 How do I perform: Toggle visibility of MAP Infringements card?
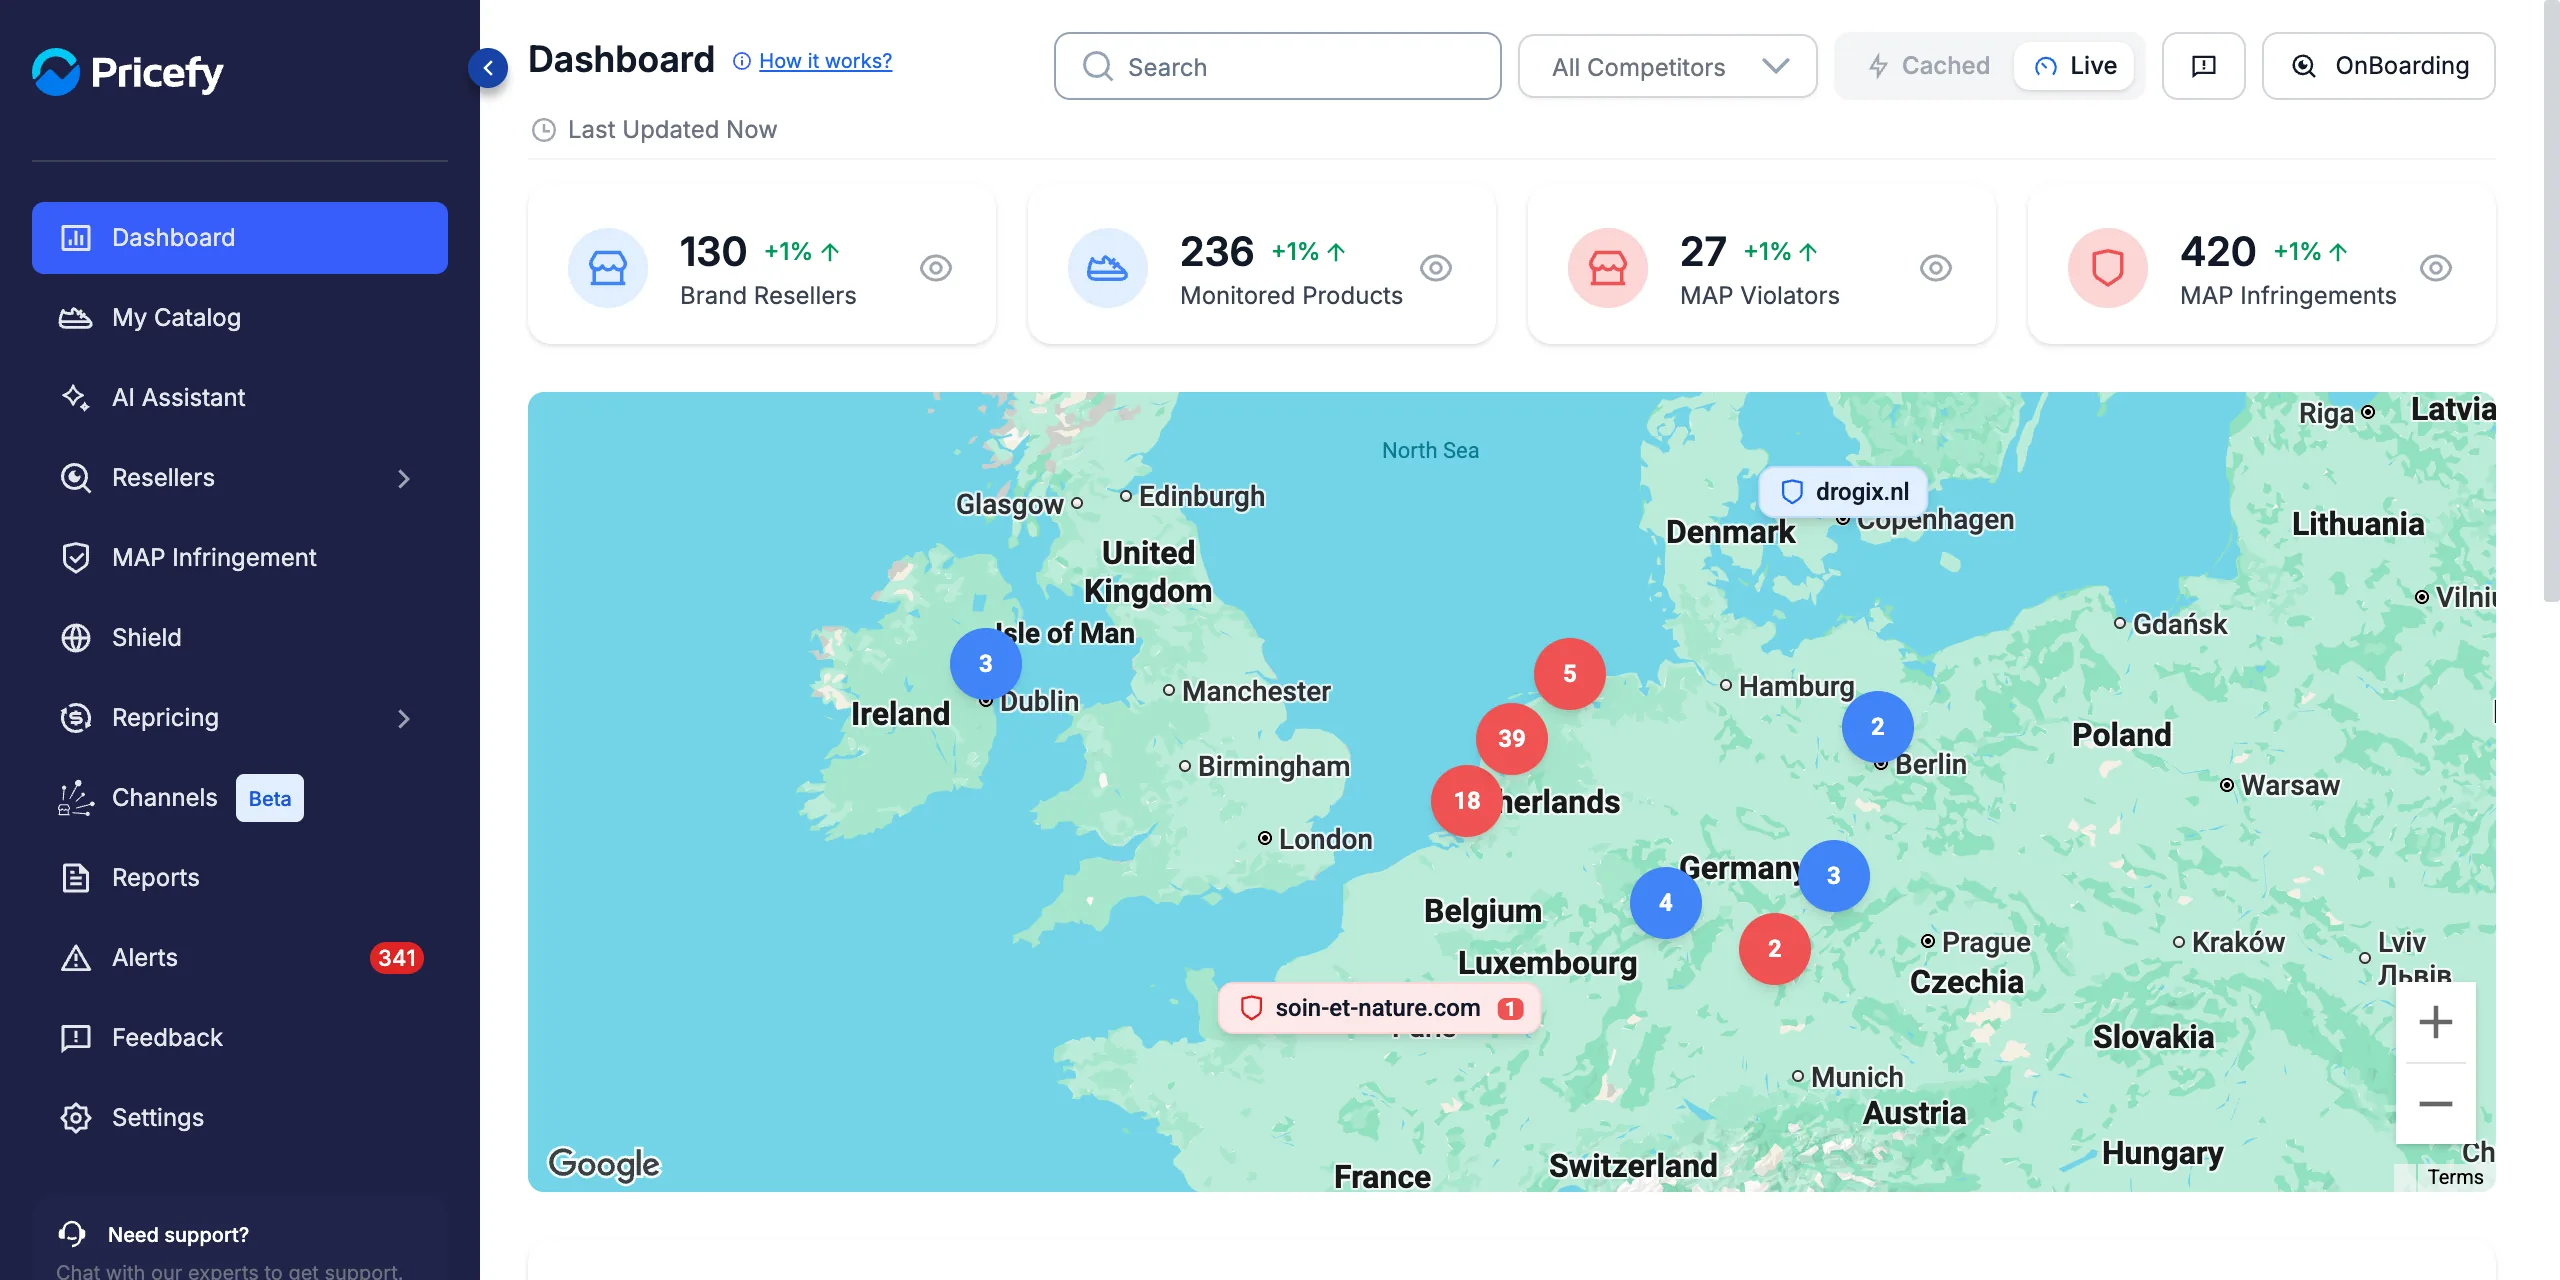click(x=2436, y=268)
